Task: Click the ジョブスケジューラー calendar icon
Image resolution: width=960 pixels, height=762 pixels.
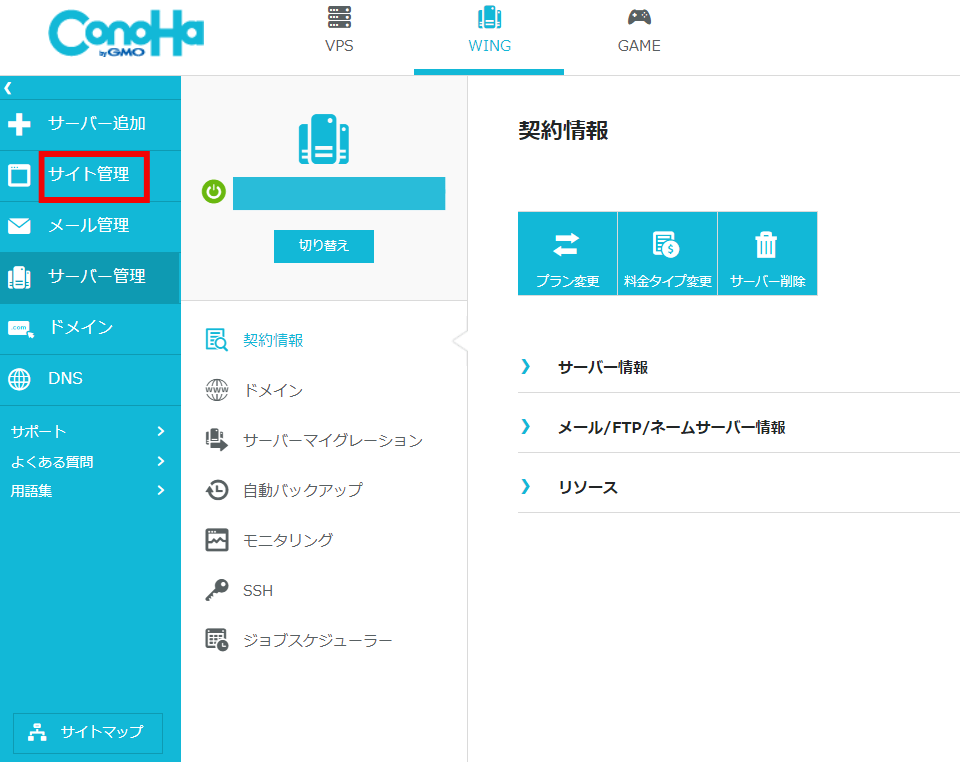Action: tap(216, 640)
